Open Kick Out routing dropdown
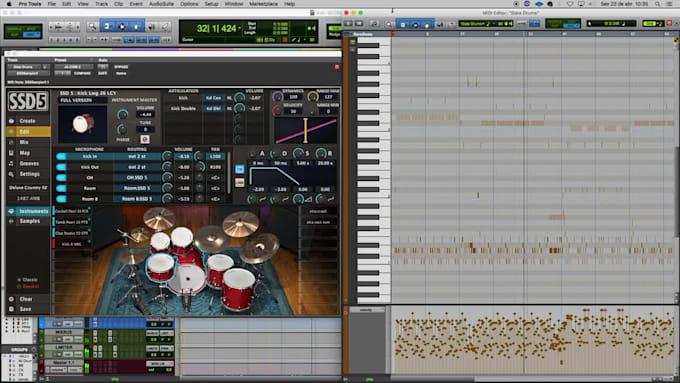 (x=137, y=167)
